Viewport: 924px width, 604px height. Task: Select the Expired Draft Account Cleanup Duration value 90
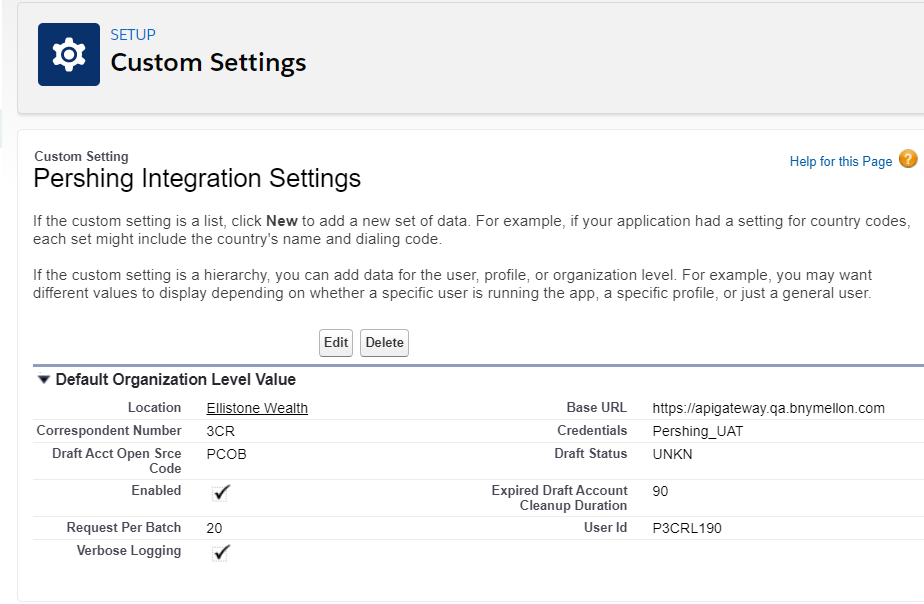(x=660, y=491)
